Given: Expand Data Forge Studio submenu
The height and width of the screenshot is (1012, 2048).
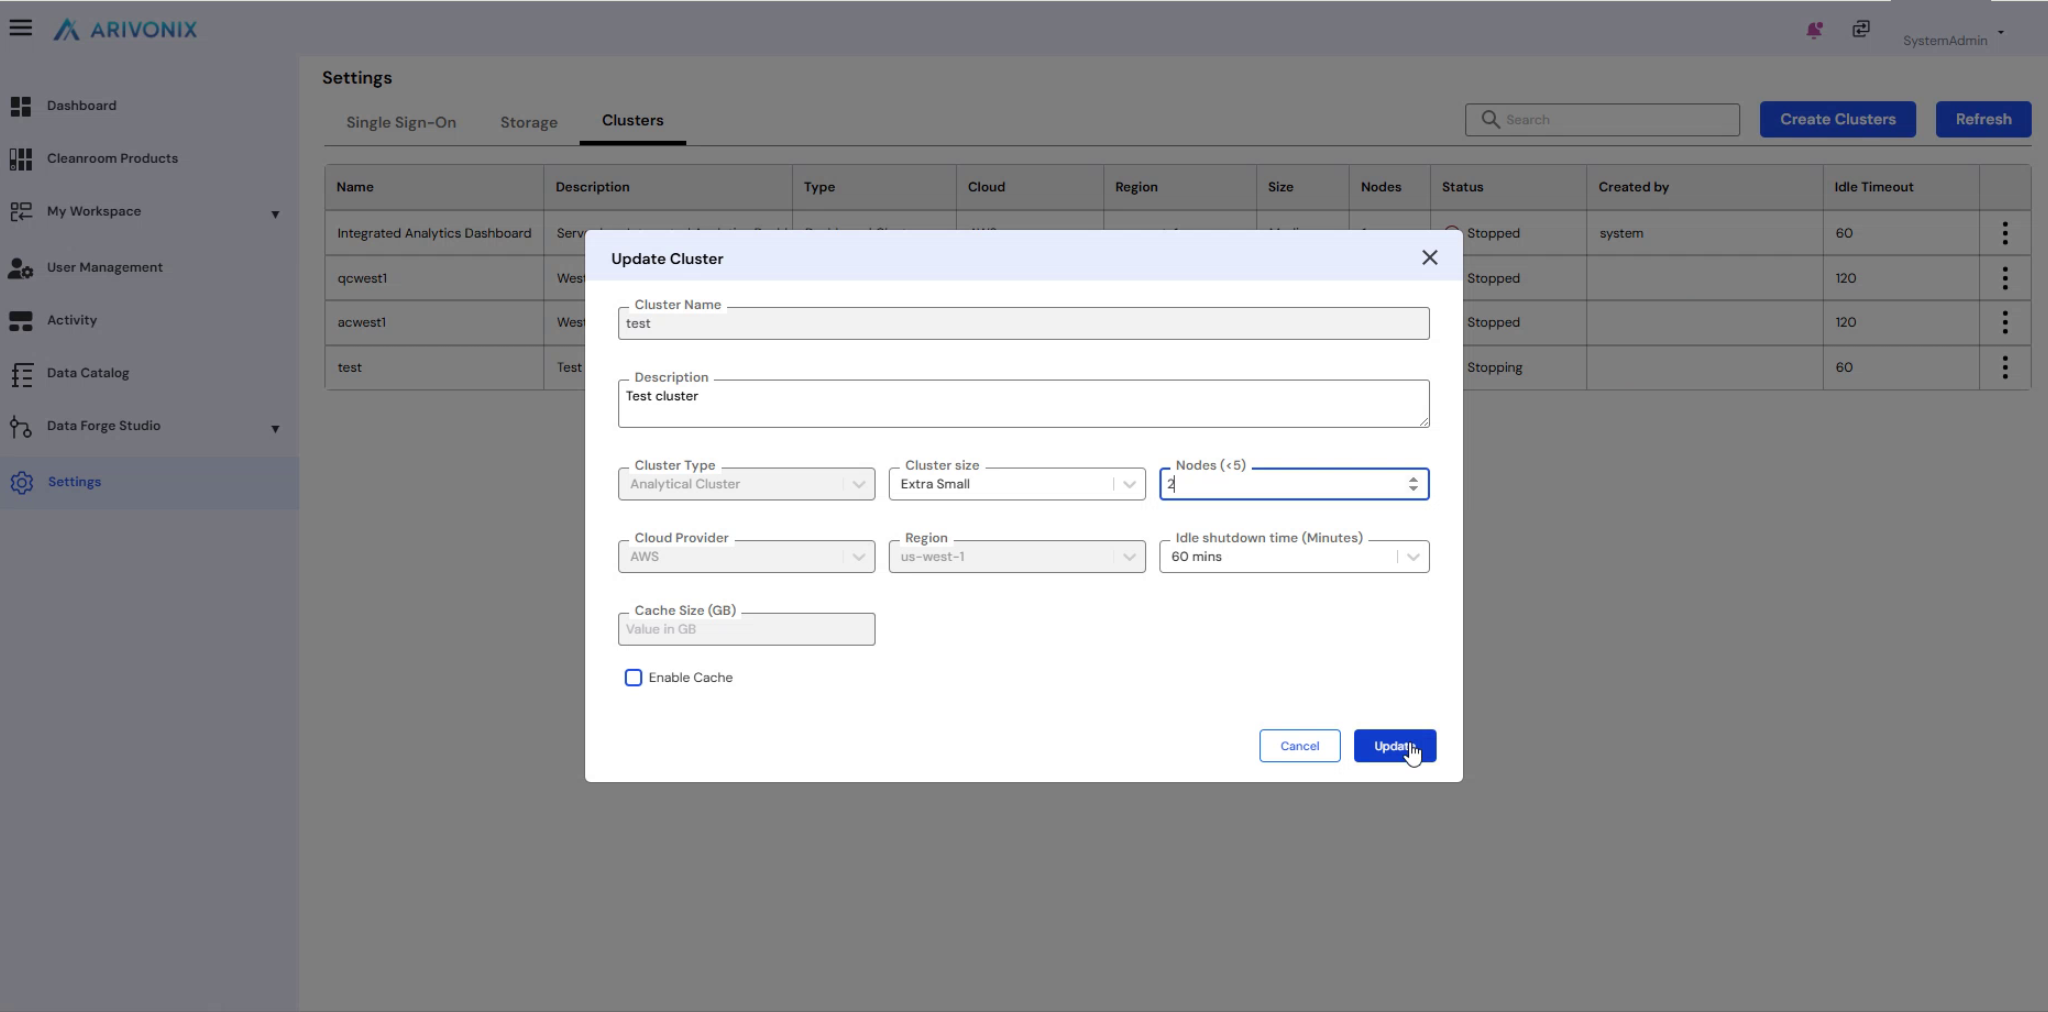Looking at the screenshot, I should (x=275, y=429).
